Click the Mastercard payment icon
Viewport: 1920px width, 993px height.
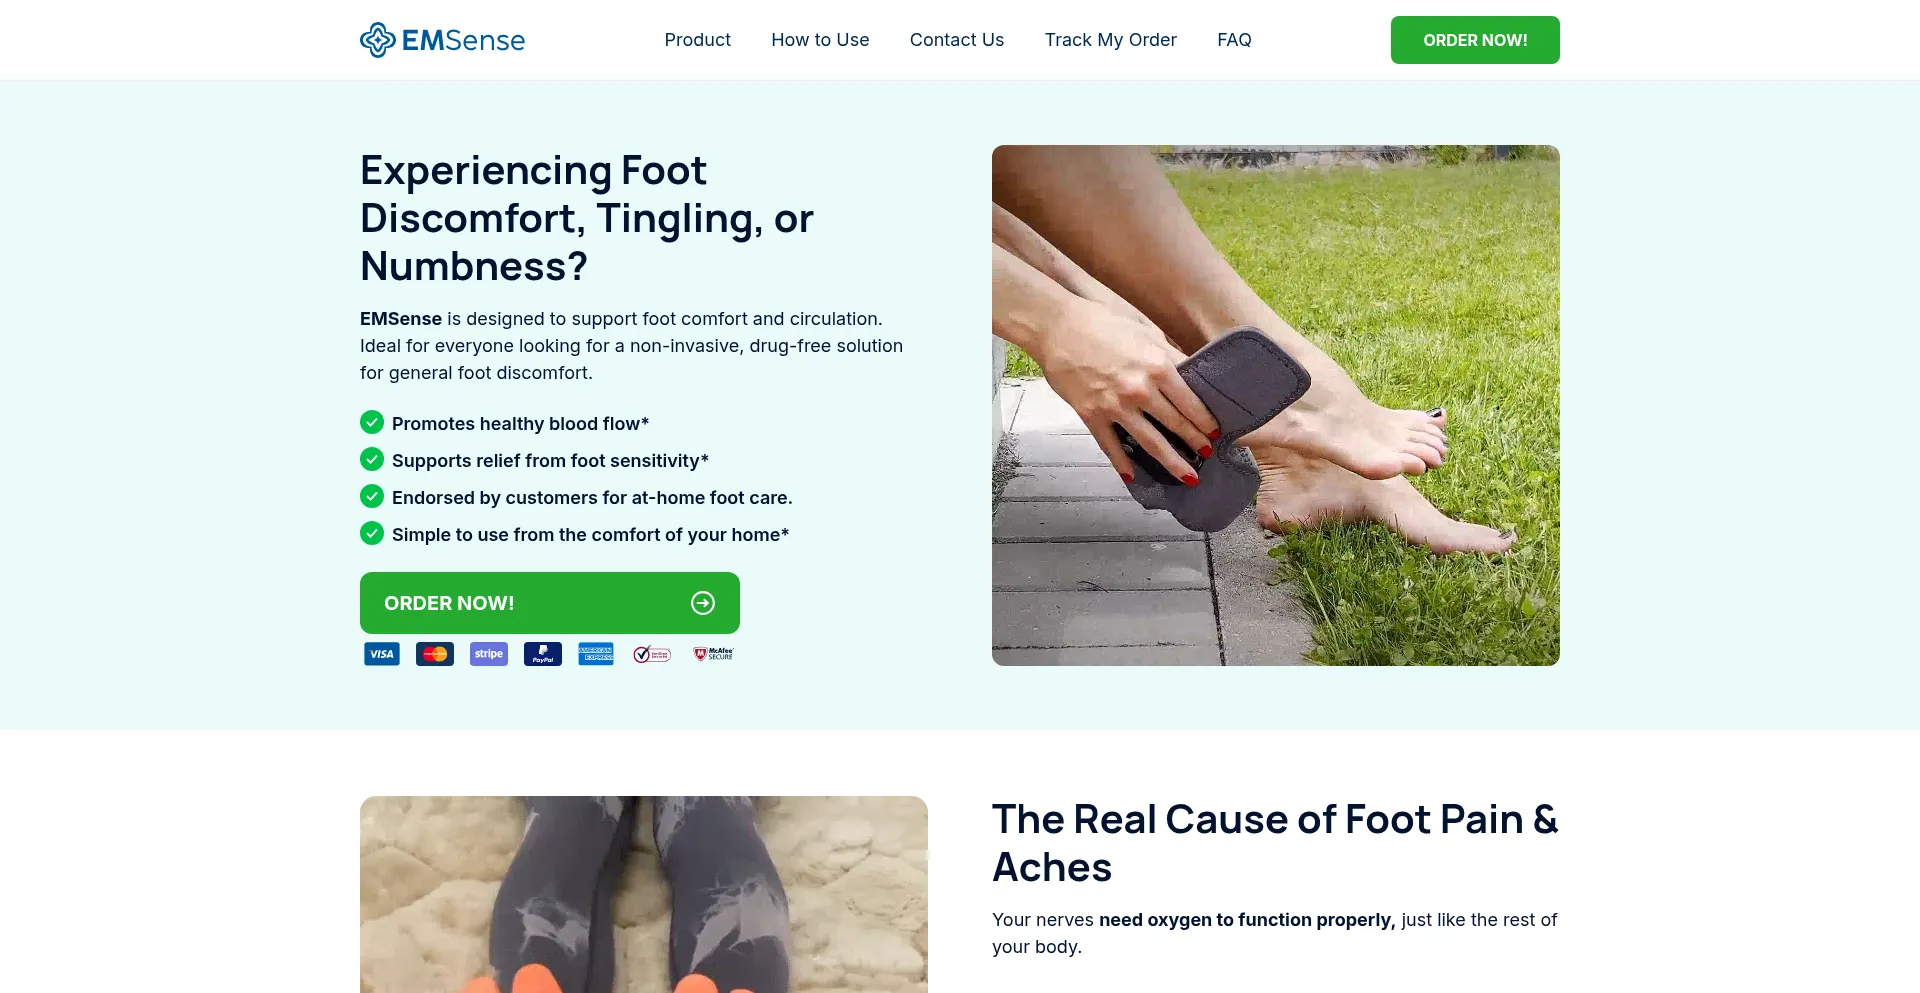435,654
